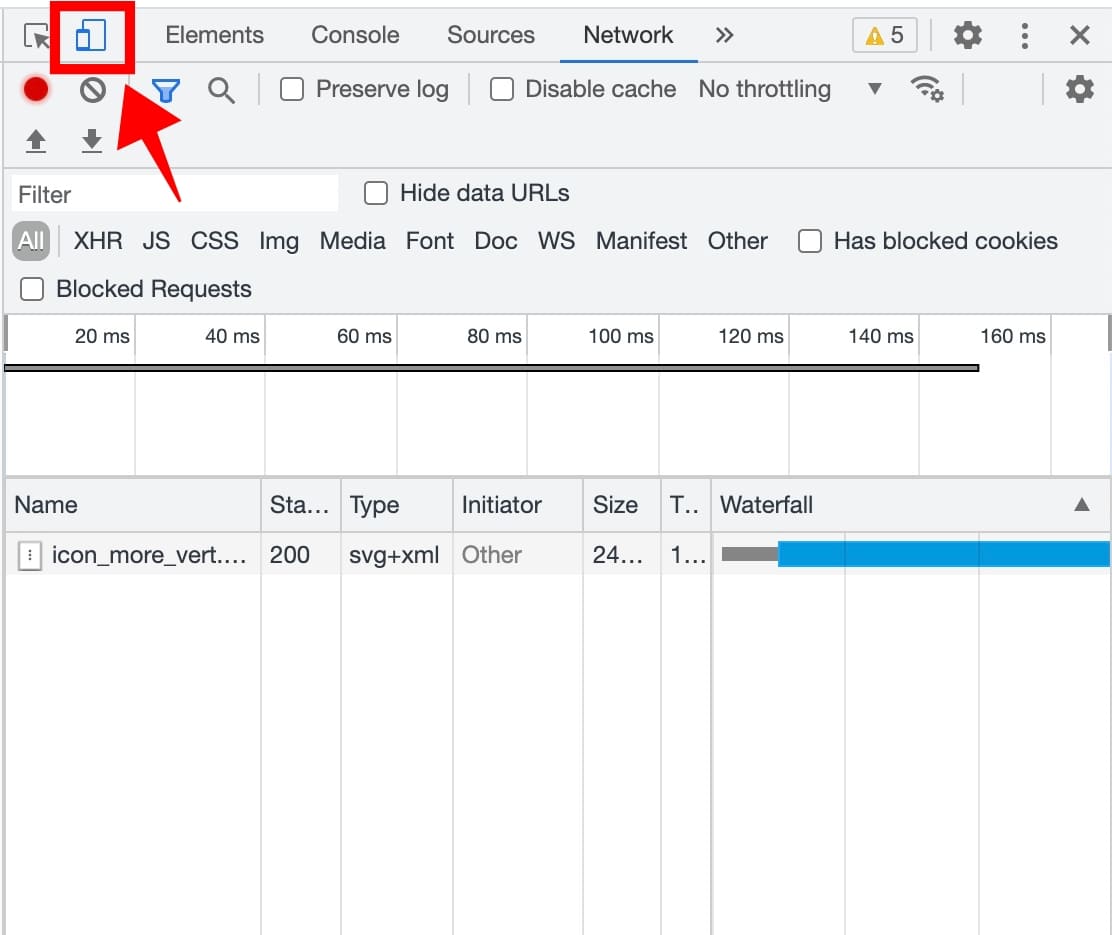Enable the Blocked Requests checkbox
The height and width of the screenshot is (935, 1112).
(x=33, y=289)
